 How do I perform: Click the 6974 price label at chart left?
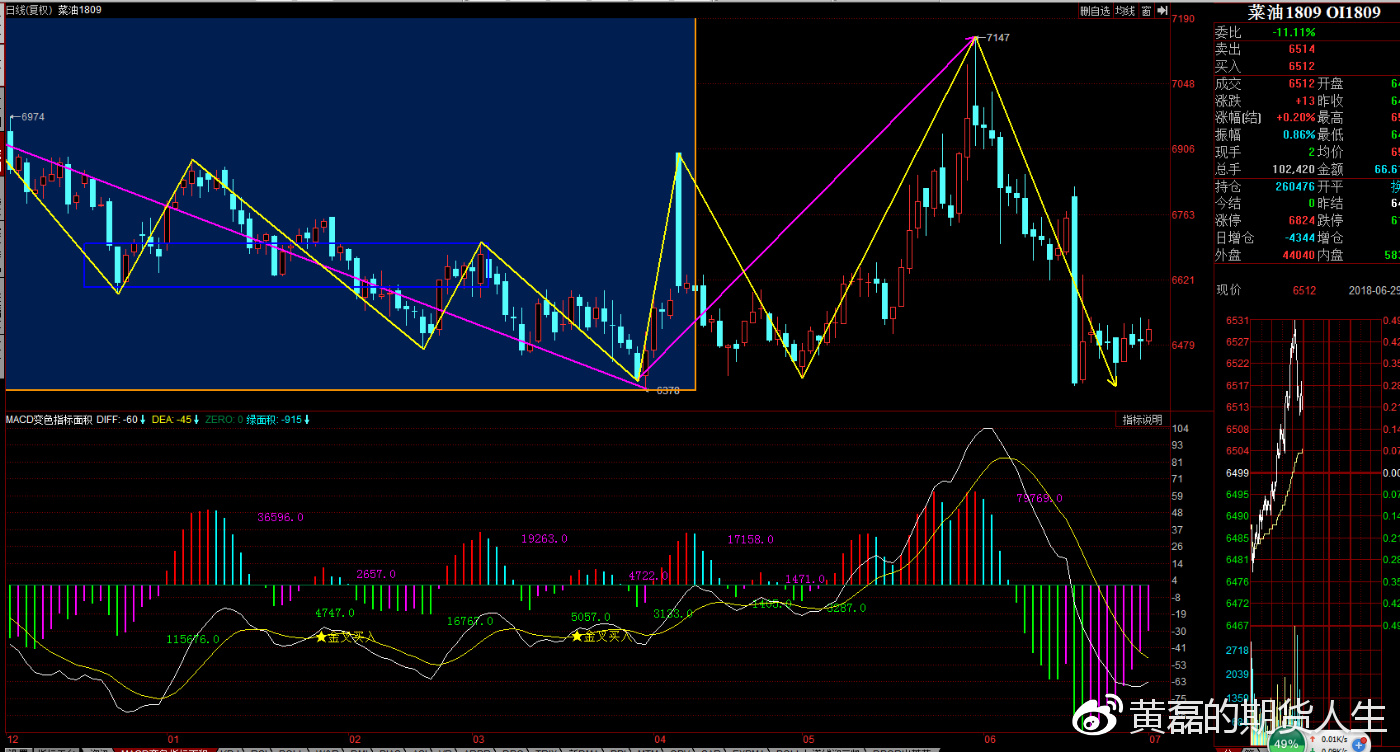pyautogui.click(x=33, y=117)
